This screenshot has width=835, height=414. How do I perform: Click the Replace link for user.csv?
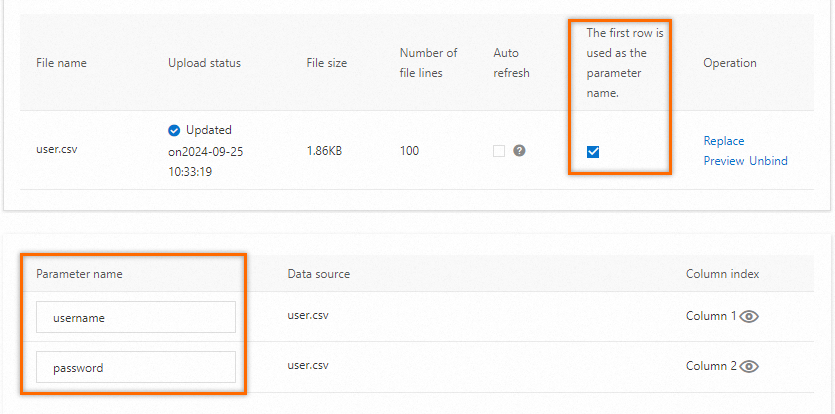point(724,141)
